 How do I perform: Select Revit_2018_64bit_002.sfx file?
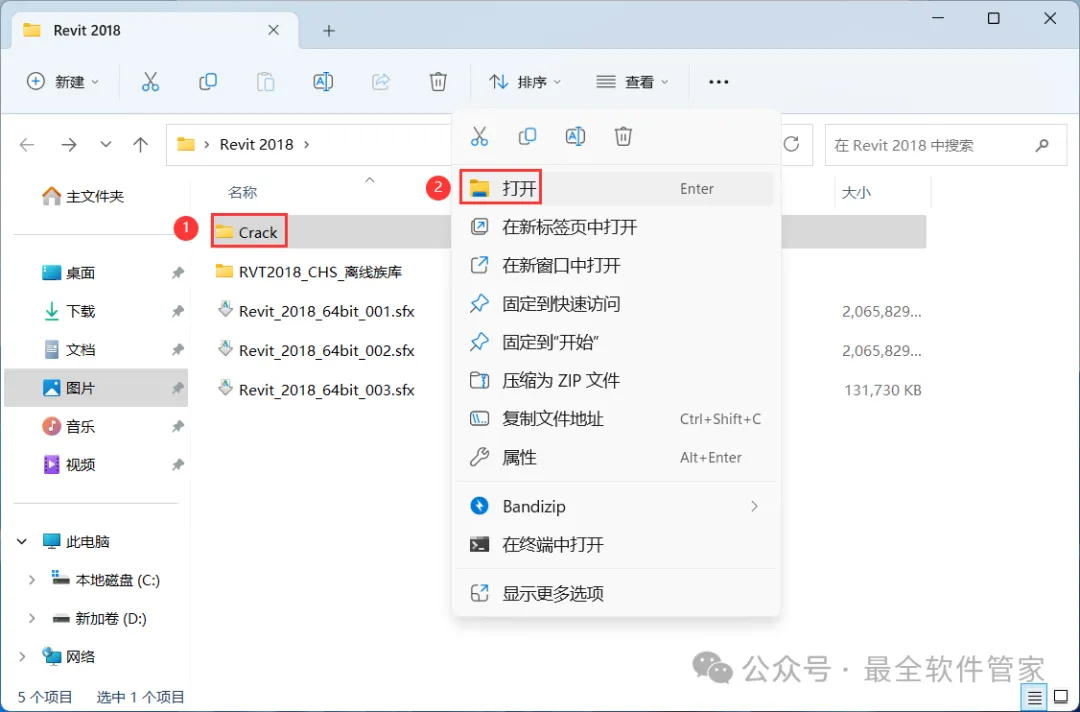click(x=315, y=350)
